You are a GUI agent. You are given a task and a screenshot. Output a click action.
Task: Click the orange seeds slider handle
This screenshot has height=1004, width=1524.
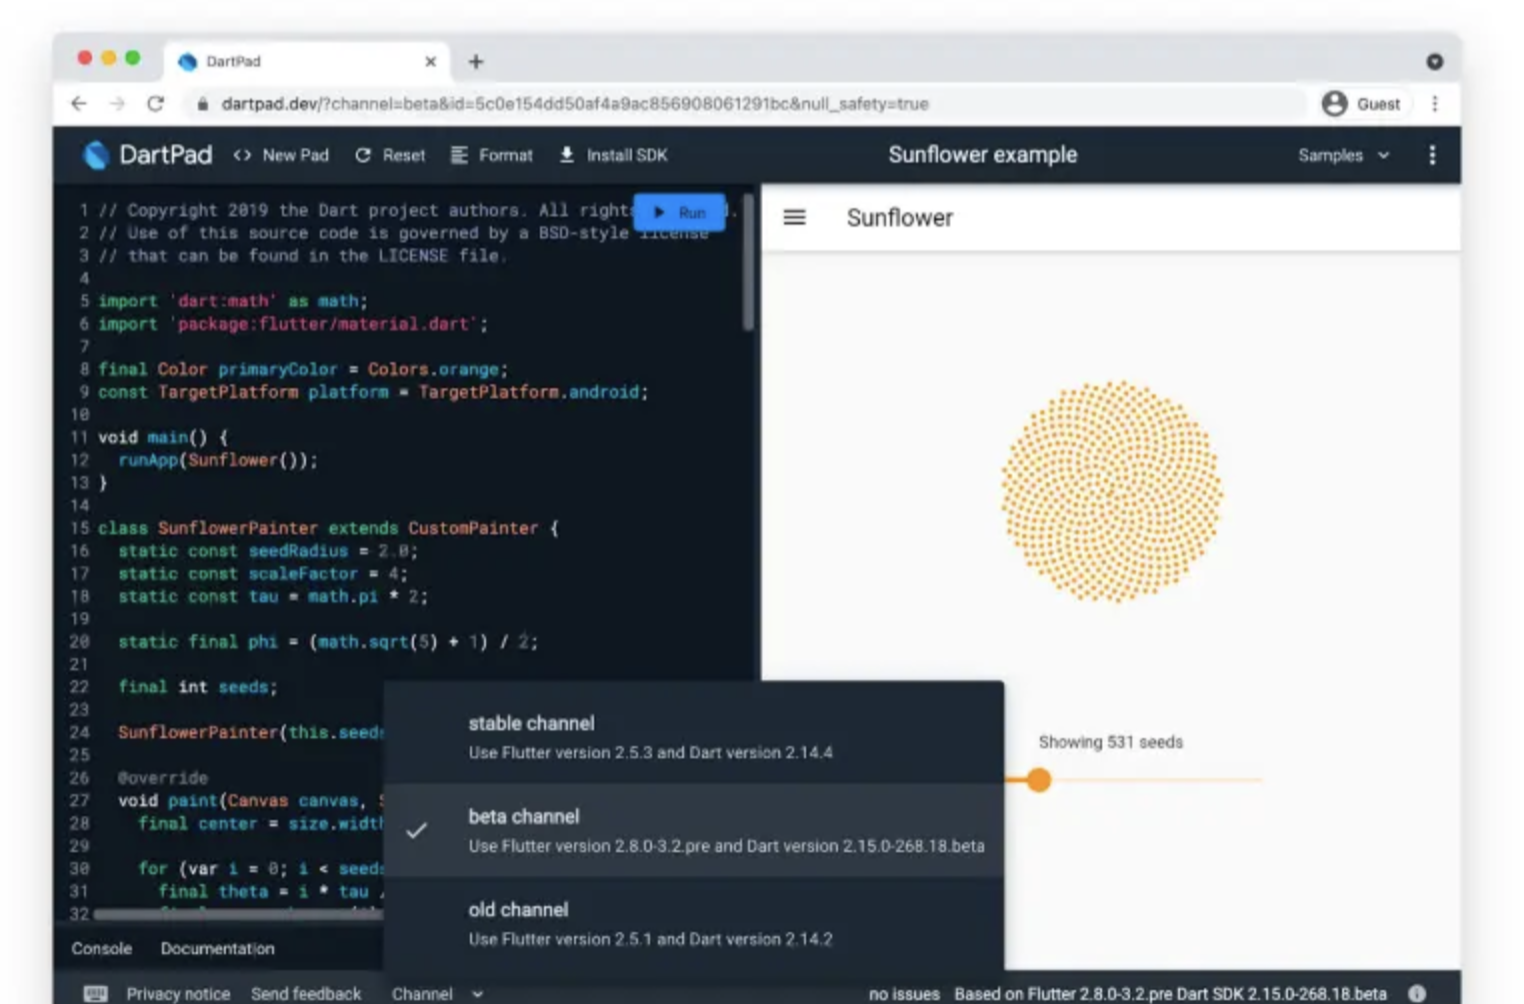(1039, 779)
